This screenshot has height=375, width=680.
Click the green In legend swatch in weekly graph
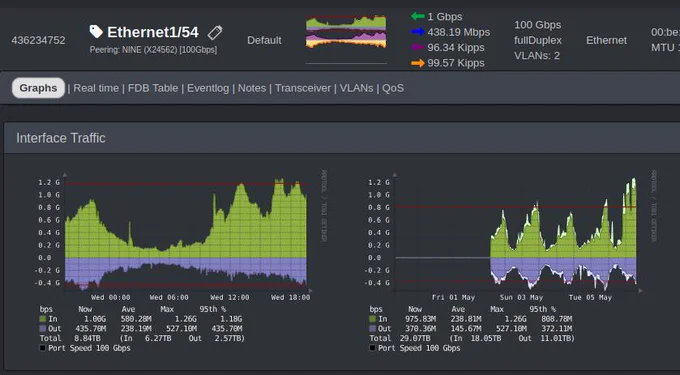tap(372, 319)
